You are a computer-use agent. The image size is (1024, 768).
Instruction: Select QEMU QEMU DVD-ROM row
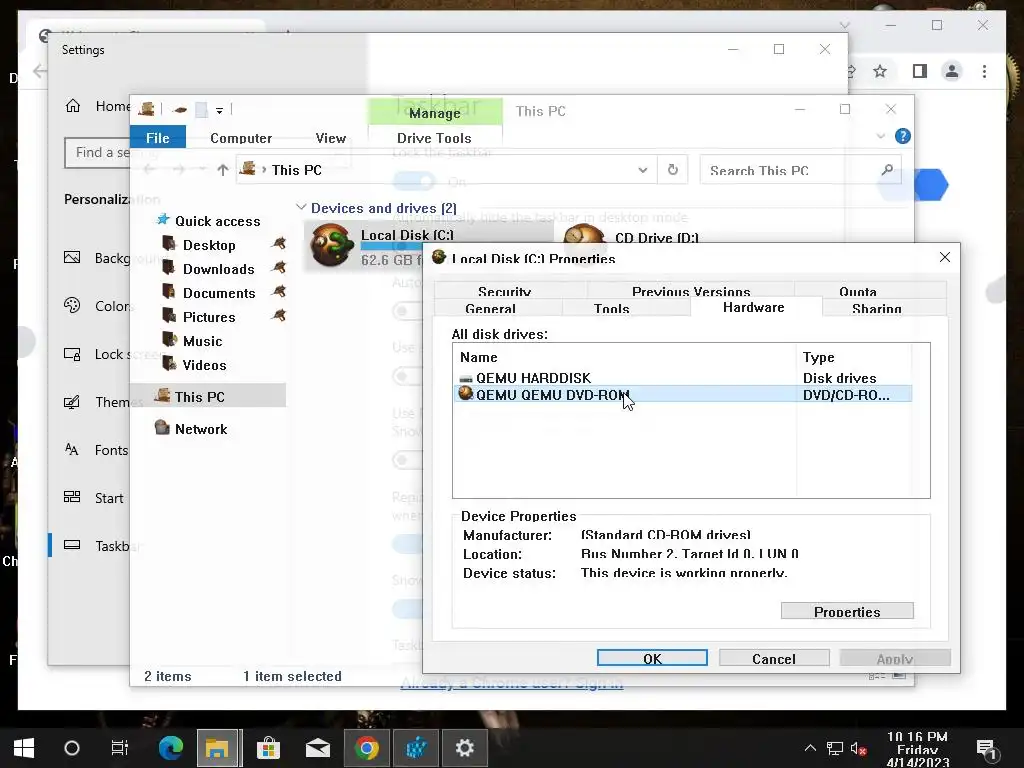[x=682, y=394]
